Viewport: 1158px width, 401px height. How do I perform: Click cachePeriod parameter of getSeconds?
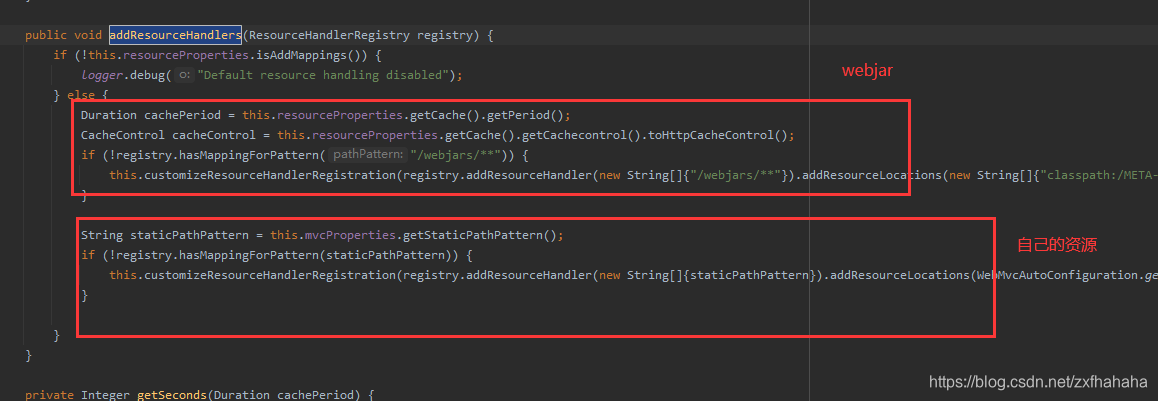click(x=315, y=396)
